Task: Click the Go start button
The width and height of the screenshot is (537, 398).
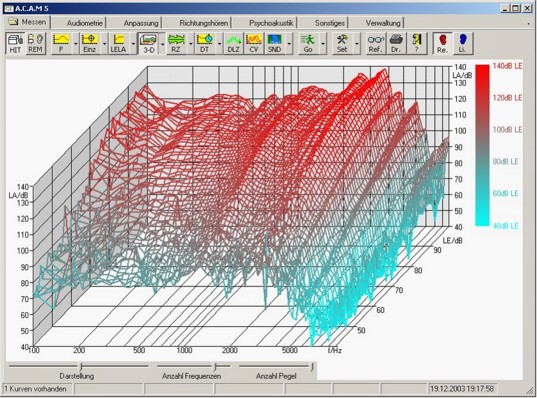Action: 308,43
